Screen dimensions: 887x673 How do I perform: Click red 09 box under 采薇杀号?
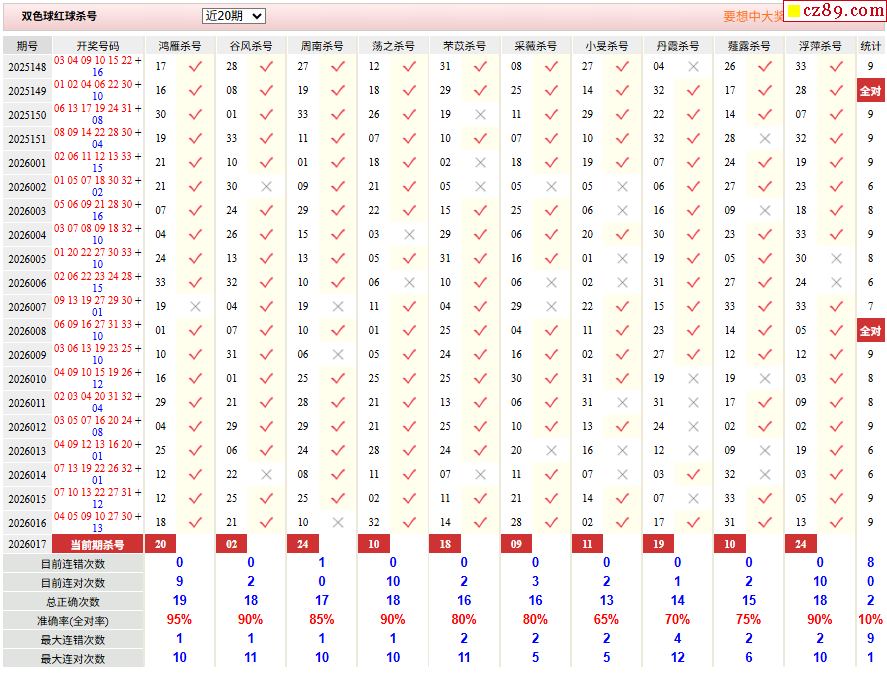coord(516,544)
